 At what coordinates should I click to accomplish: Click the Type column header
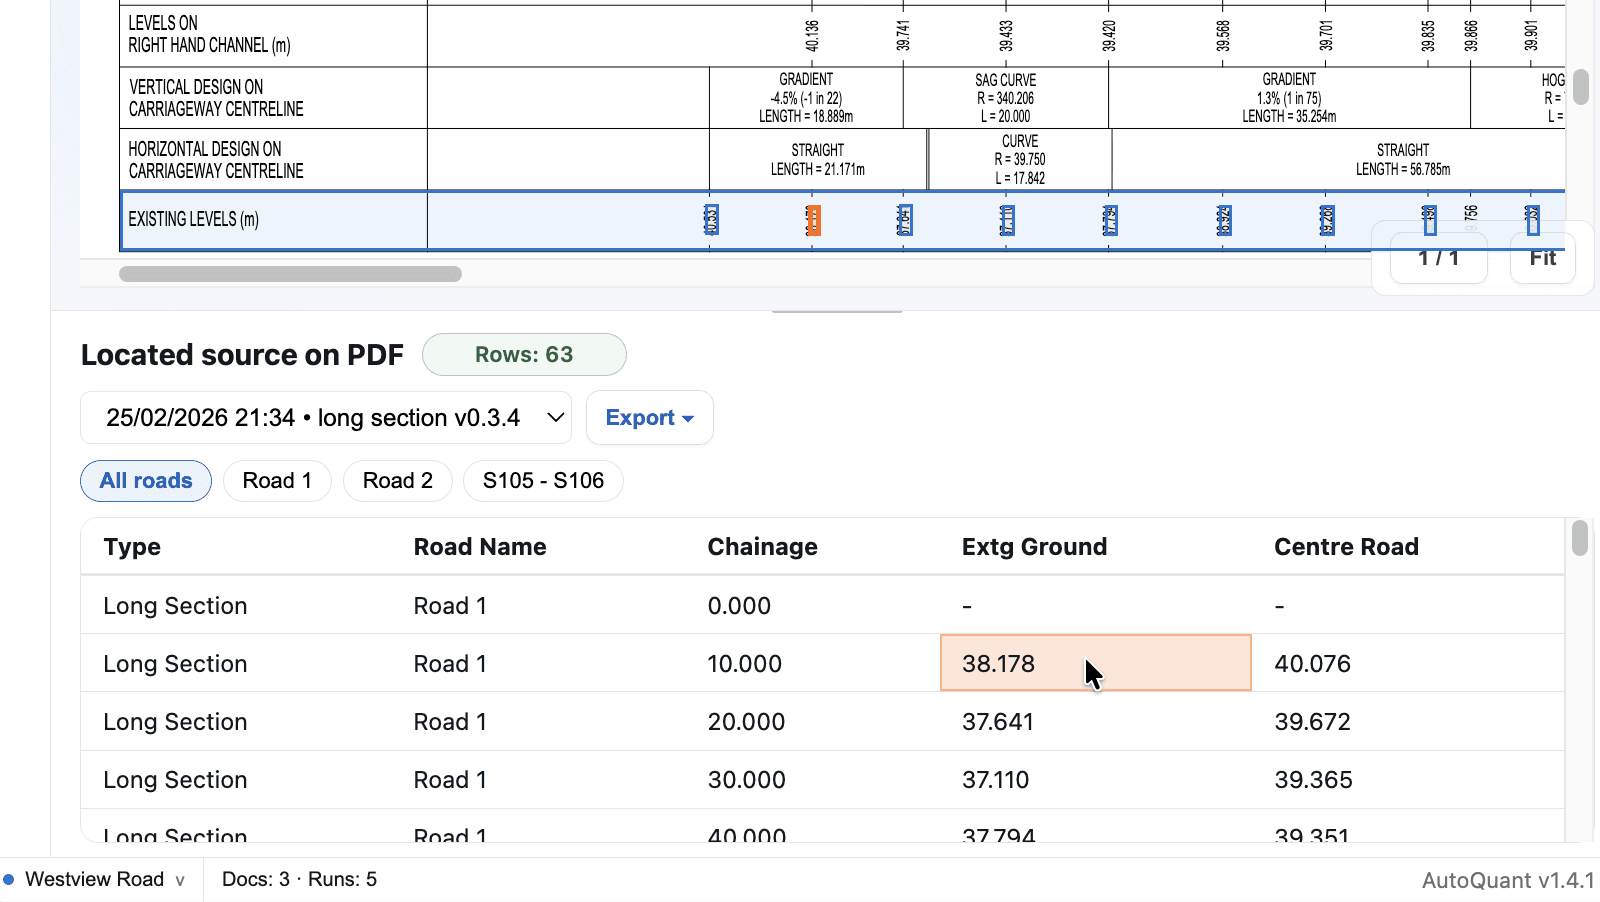coord(132,547)
